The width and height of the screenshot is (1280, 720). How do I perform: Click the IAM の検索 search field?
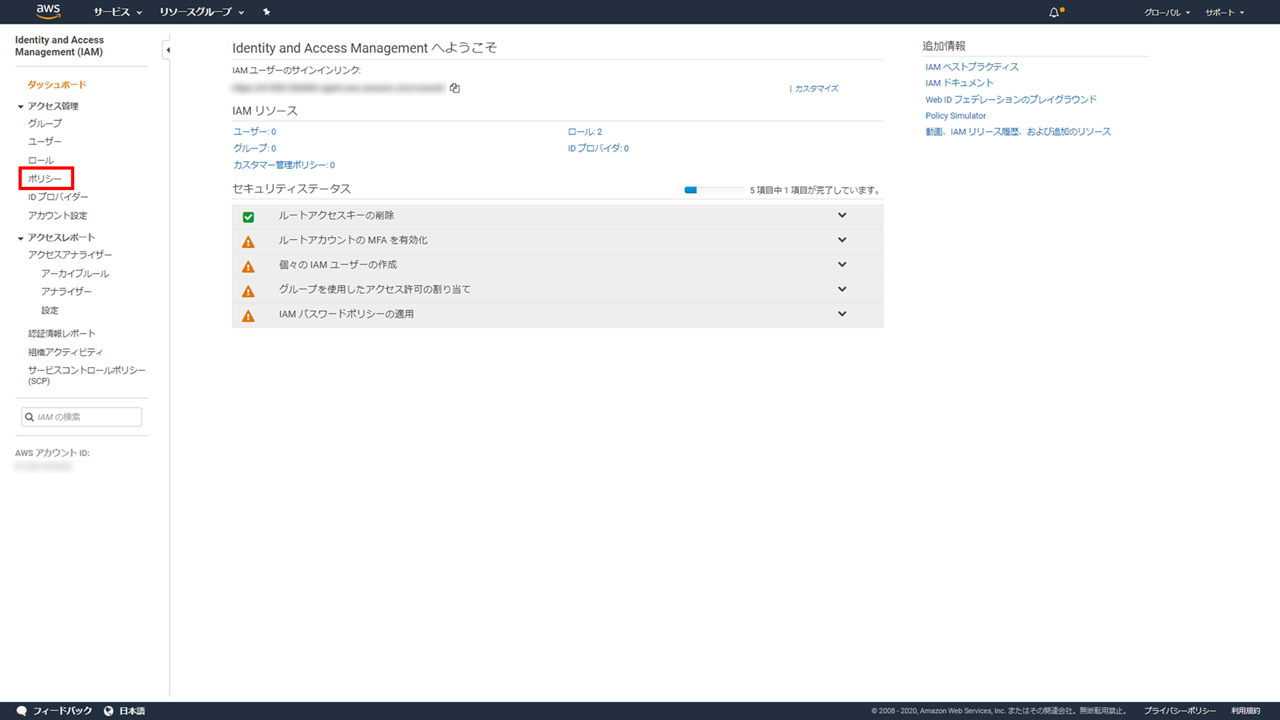(x=82, y=416)
